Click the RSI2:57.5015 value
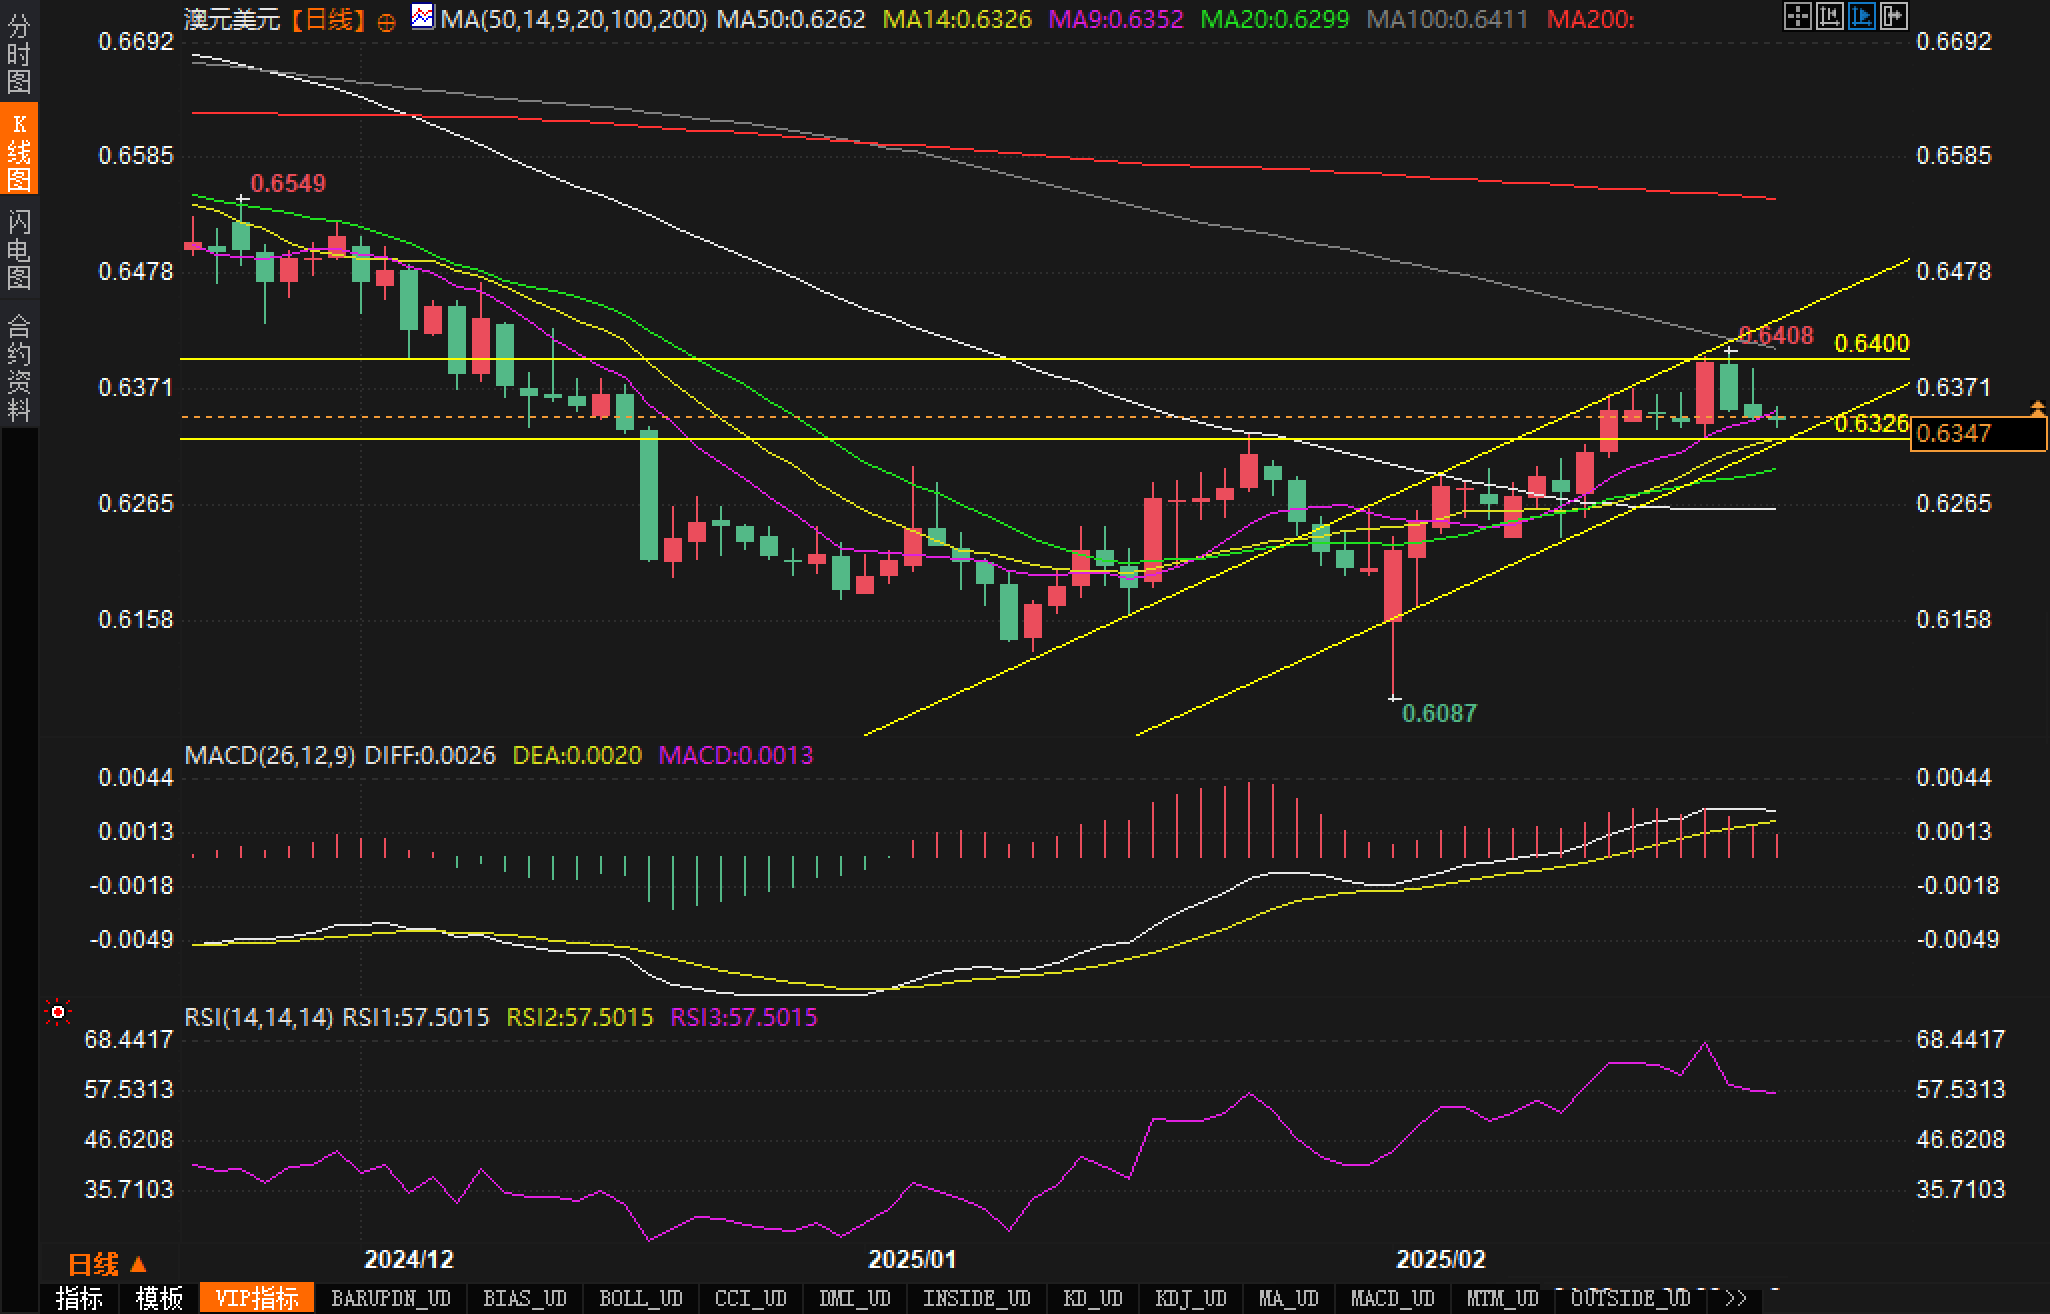Screen dimensions: 2050x1314 pyautogui.click(x=580, y=1017)
